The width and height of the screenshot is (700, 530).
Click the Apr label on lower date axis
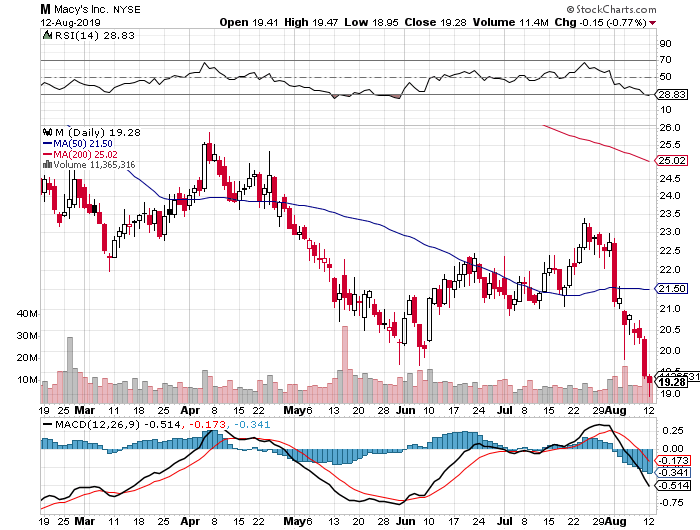pos(190,521)
